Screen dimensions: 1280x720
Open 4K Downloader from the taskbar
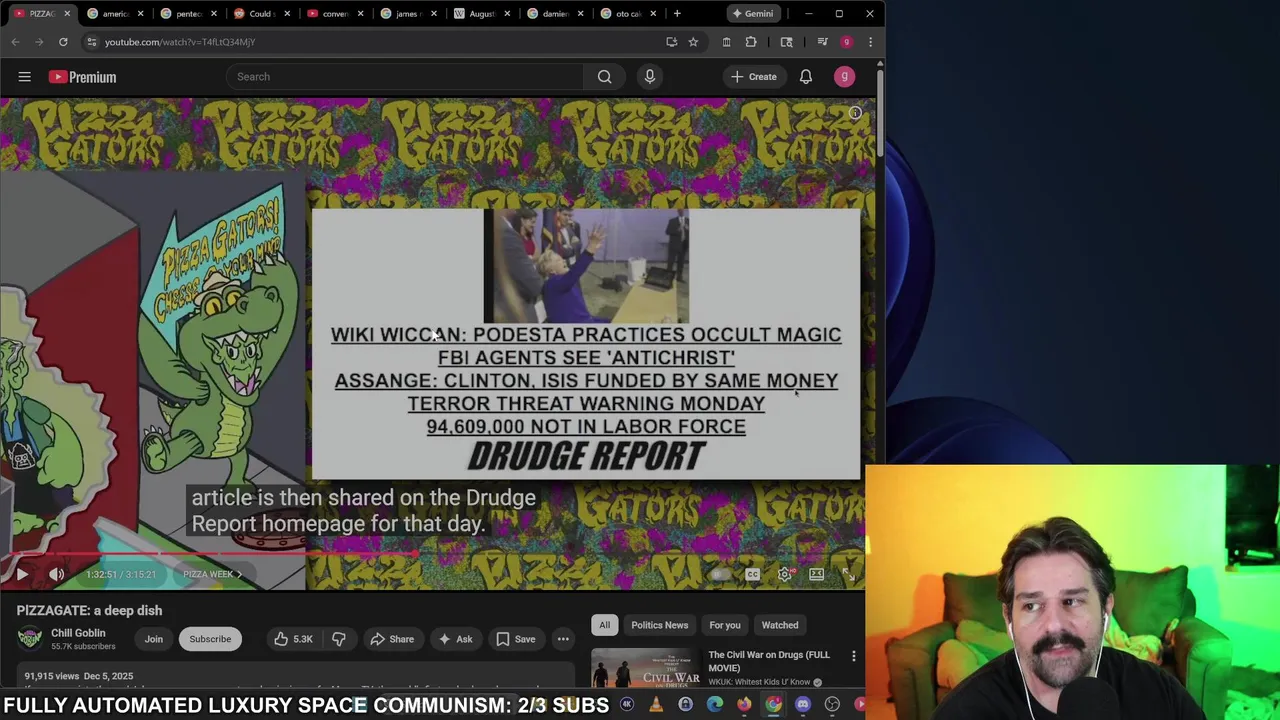(626, 705)
